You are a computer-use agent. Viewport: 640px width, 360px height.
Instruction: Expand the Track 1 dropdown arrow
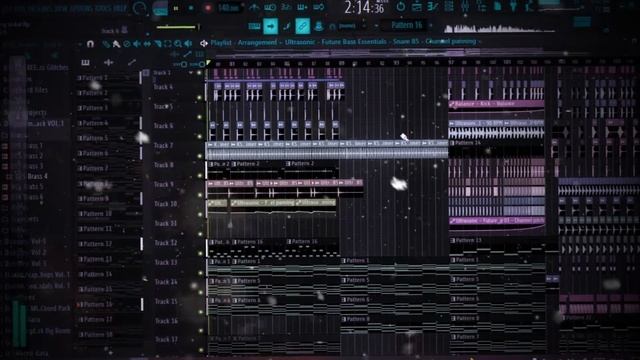click(191, 73)
